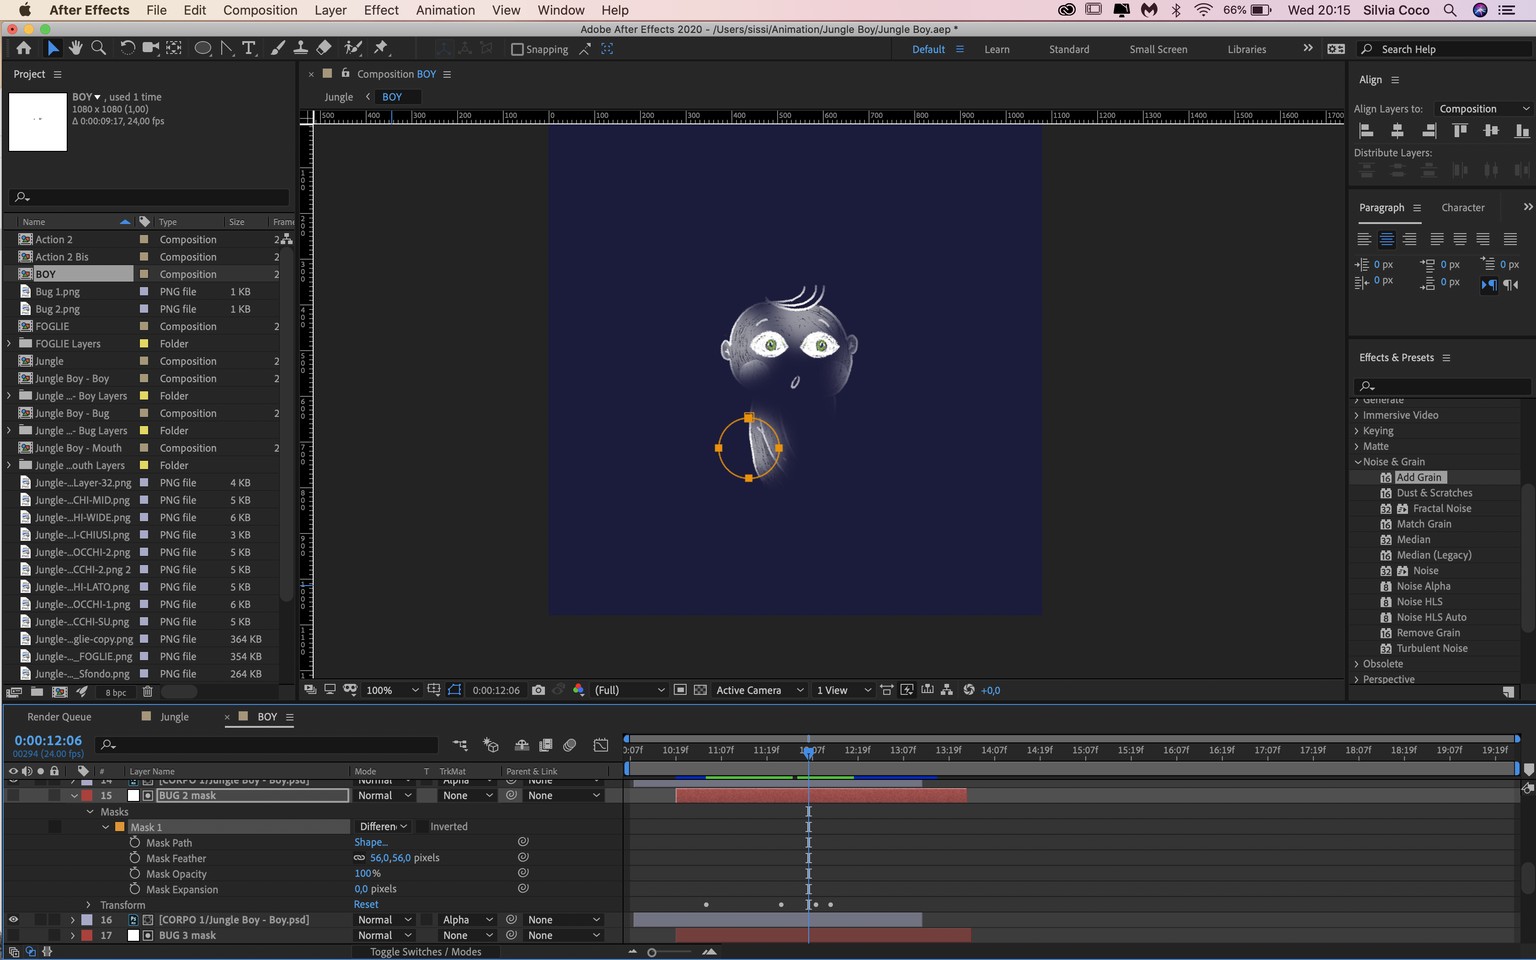Switch to the Jungle timeline tab

[174, 717]
